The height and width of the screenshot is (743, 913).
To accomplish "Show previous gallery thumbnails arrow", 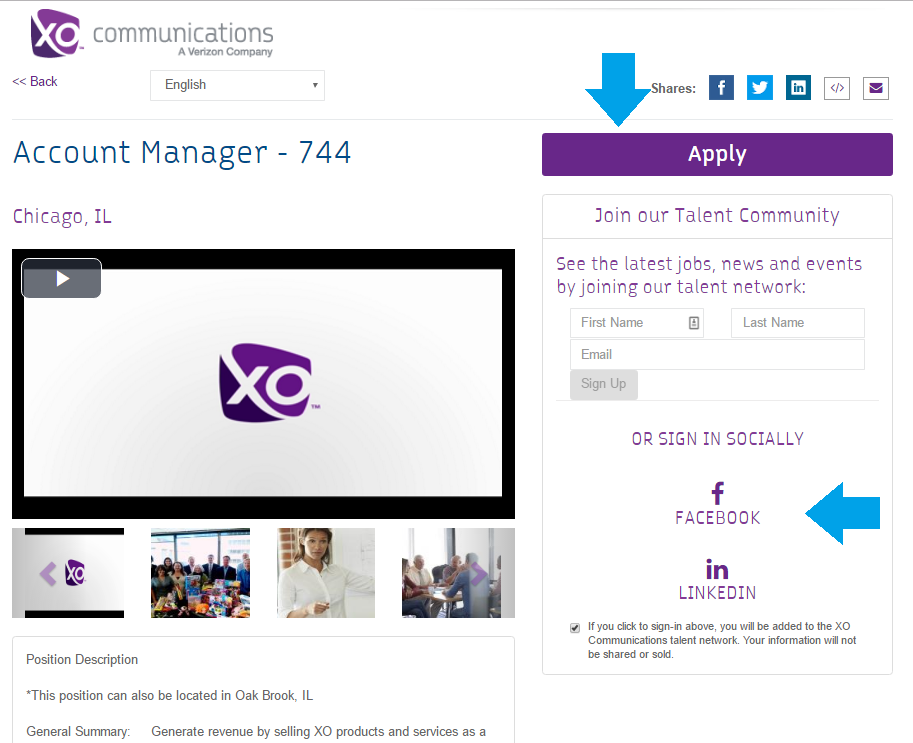I will (x=48, y=574).
